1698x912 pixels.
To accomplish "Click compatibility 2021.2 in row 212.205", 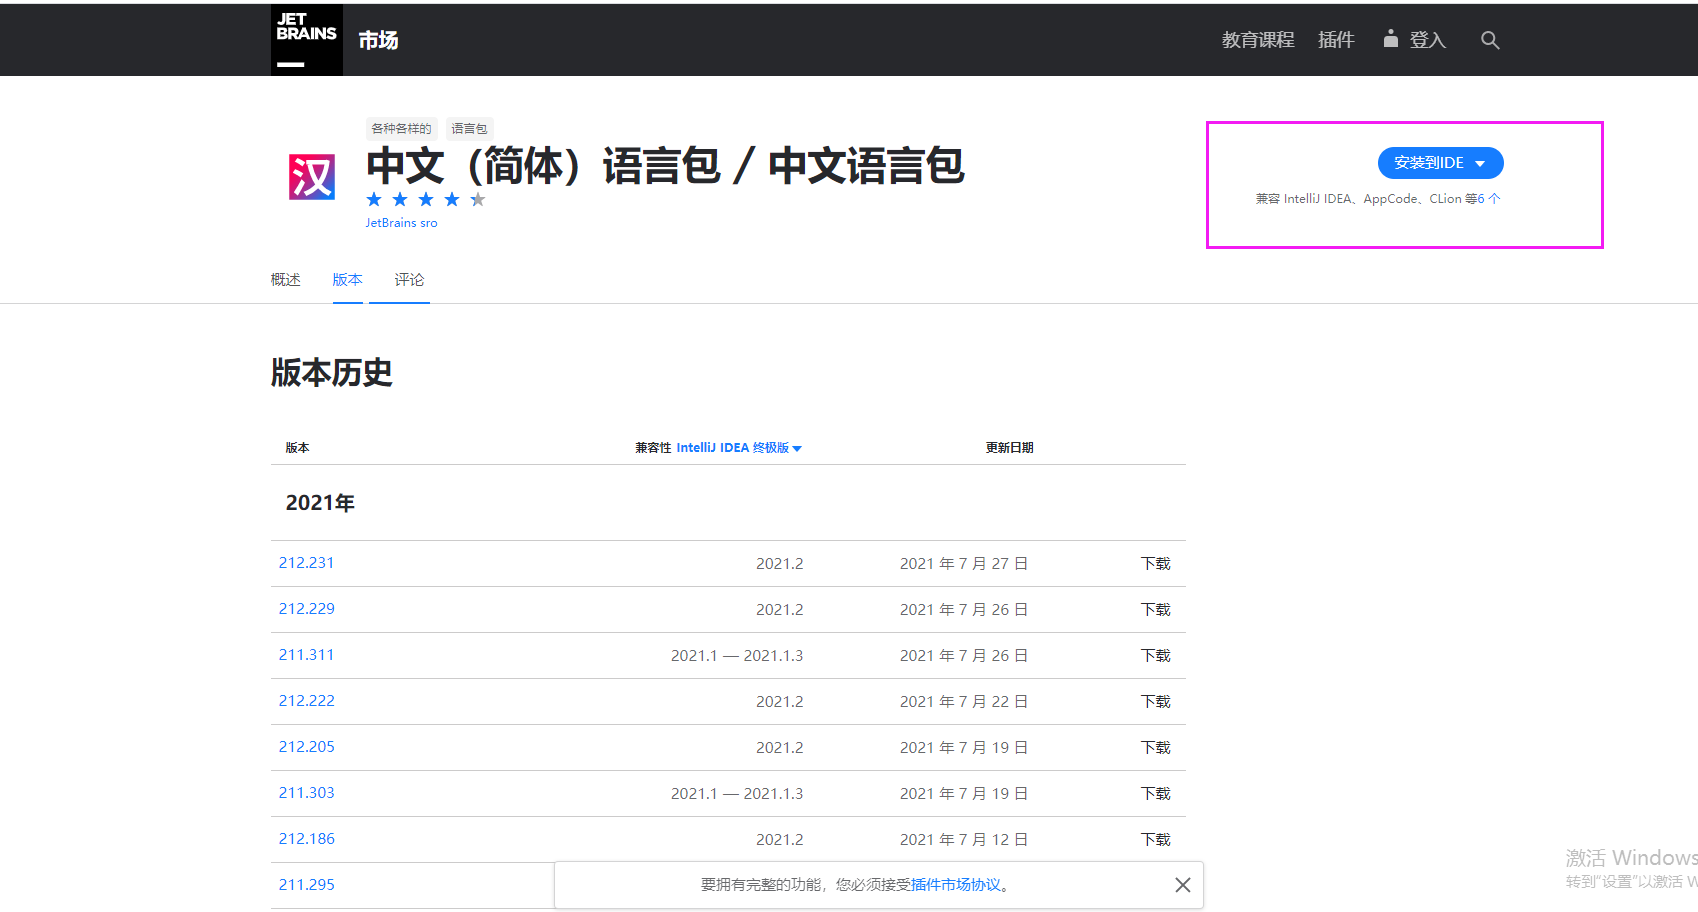I will 779,748.
